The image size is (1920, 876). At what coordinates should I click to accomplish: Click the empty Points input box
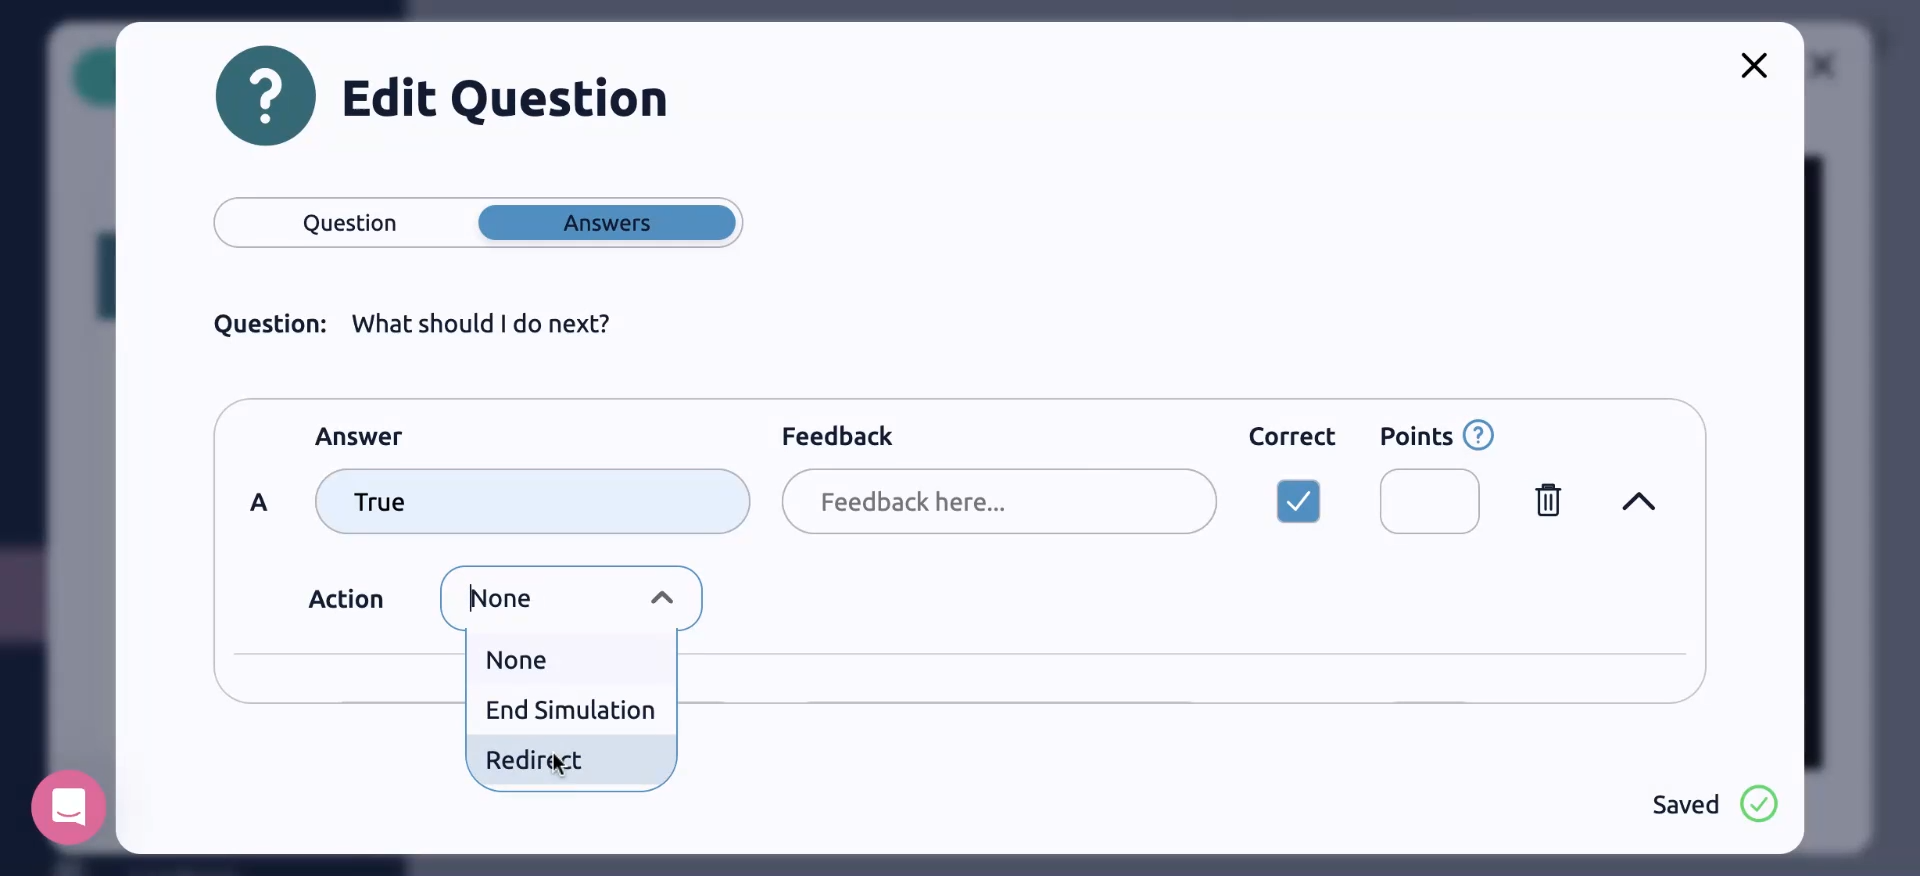pos(1428,501)
